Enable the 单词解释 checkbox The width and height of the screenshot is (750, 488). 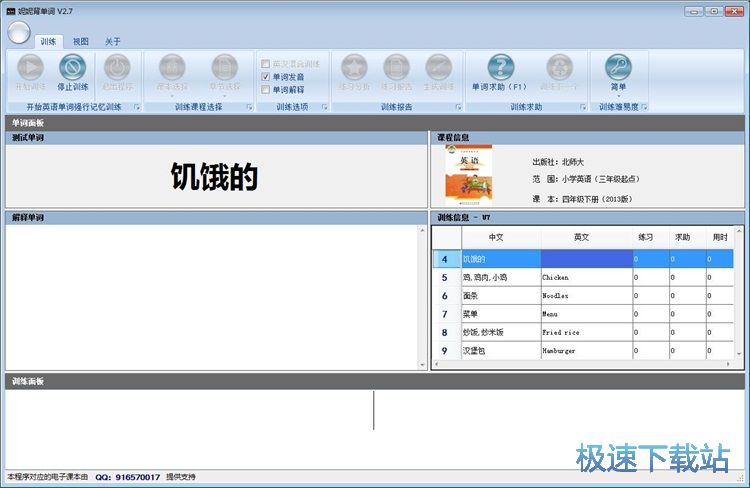pos(265,89)
